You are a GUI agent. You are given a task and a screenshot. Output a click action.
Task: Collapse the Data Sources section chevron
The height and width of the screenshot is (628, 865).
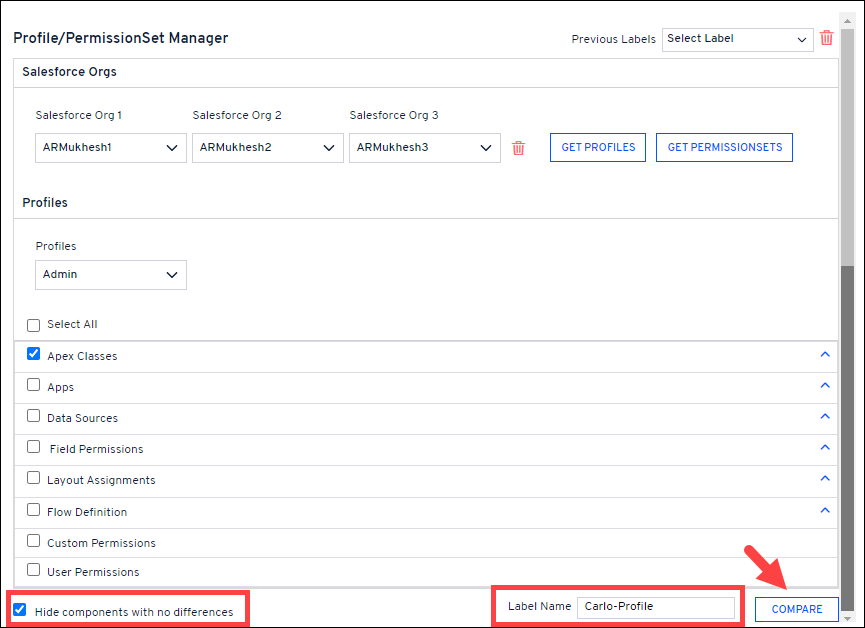[x=825, y=417]
